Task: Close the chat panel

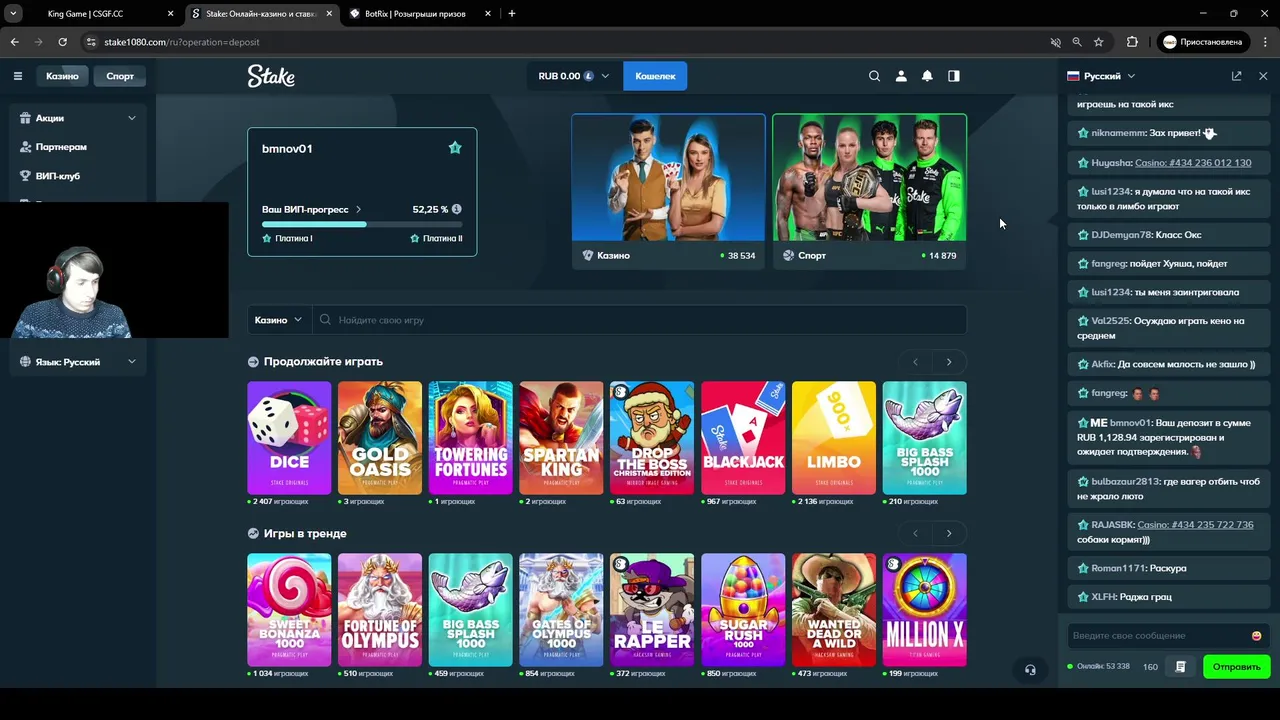Action: (x=1263, y=76)
